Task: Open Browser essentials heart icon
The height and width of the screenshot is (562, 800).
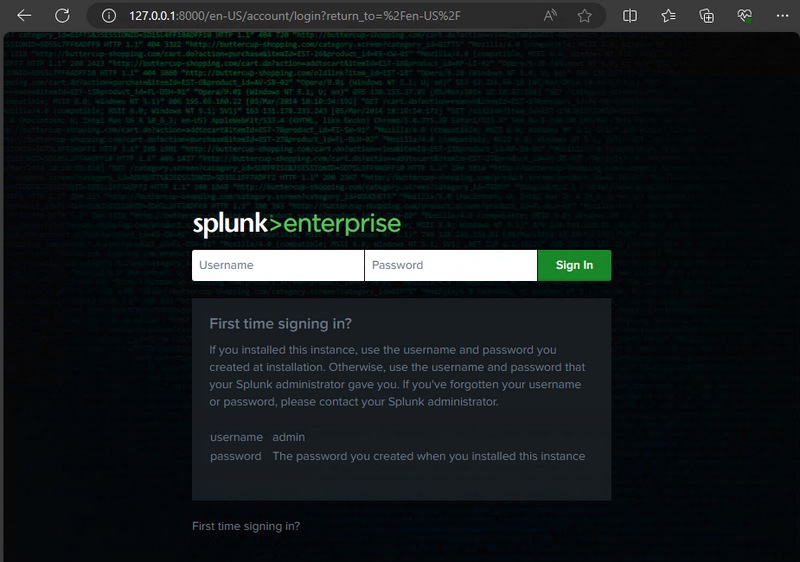Action: [x=744, y=16]
